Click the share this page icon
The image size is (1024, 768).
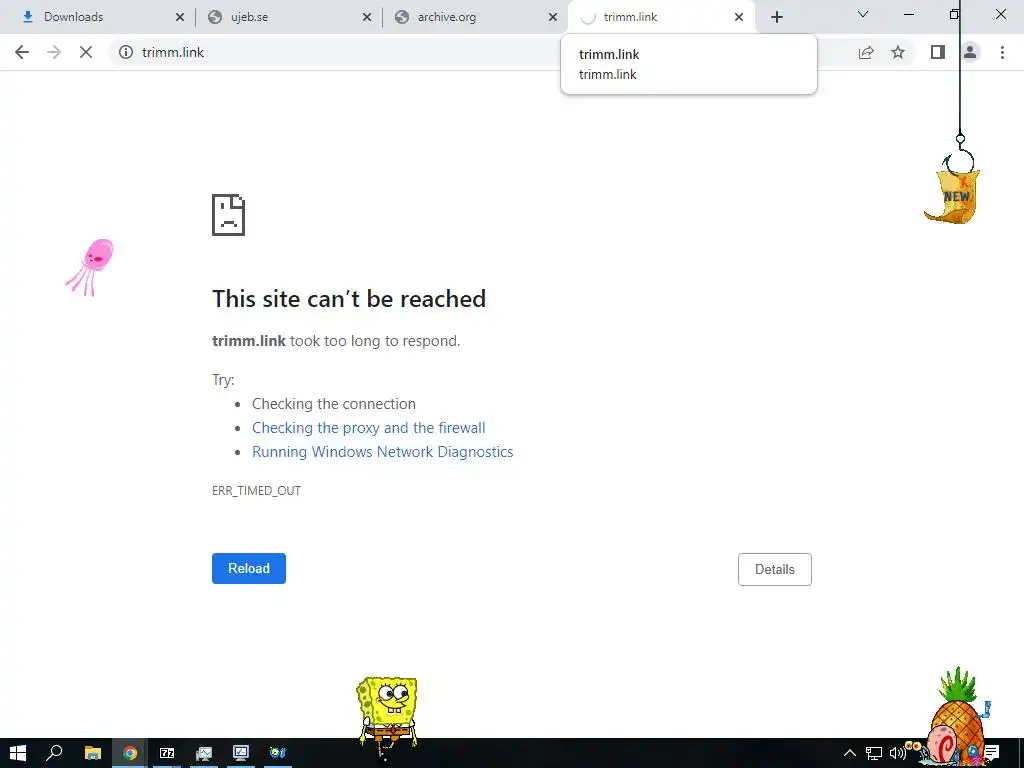point(866,52)
